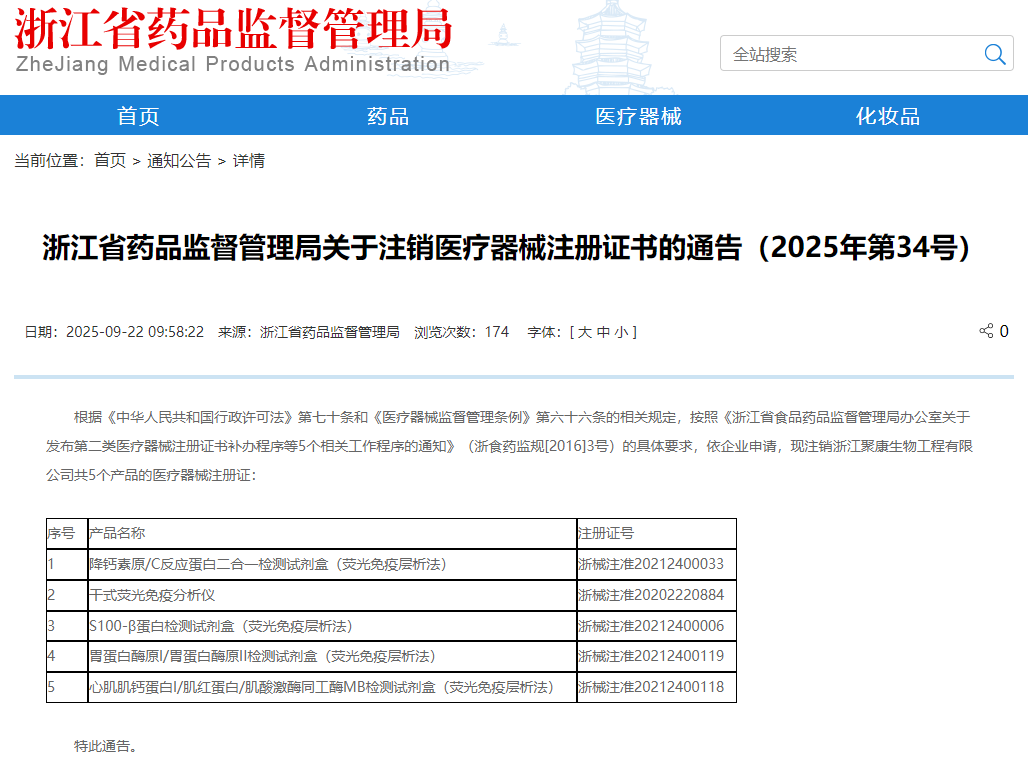Go to the 药品 navigation section
The image size is (1028, 782).
(388, 116)
